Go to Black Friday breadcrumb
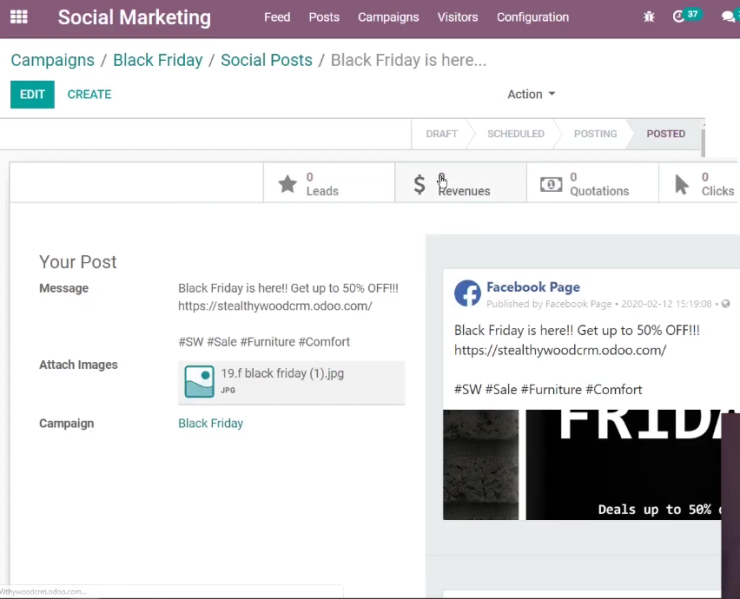 coord(158,60)
